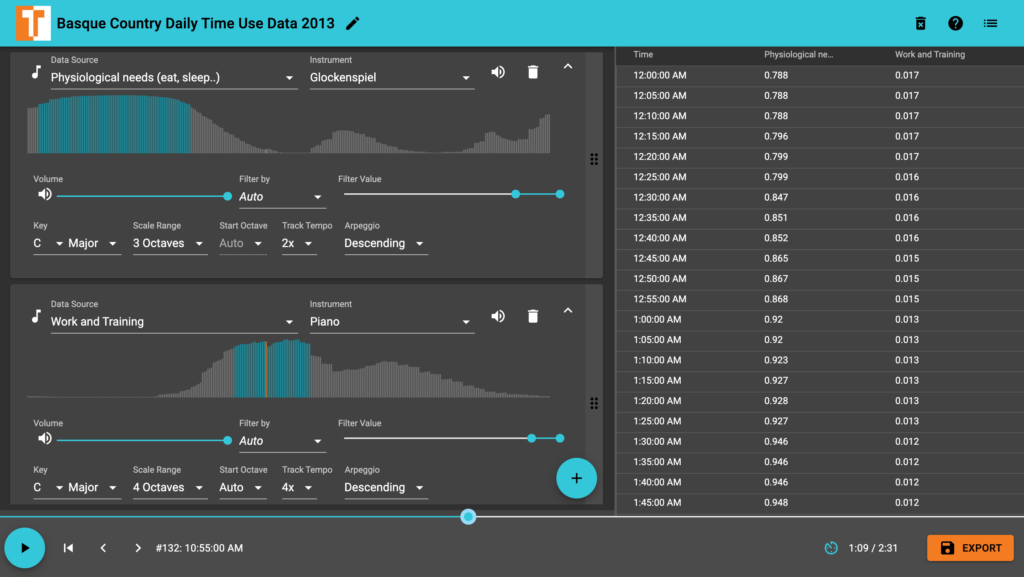This screenshot has width=1024, height=577.
Task: Delete the Piano track with trash icon
Action: [x=533, y=316]
